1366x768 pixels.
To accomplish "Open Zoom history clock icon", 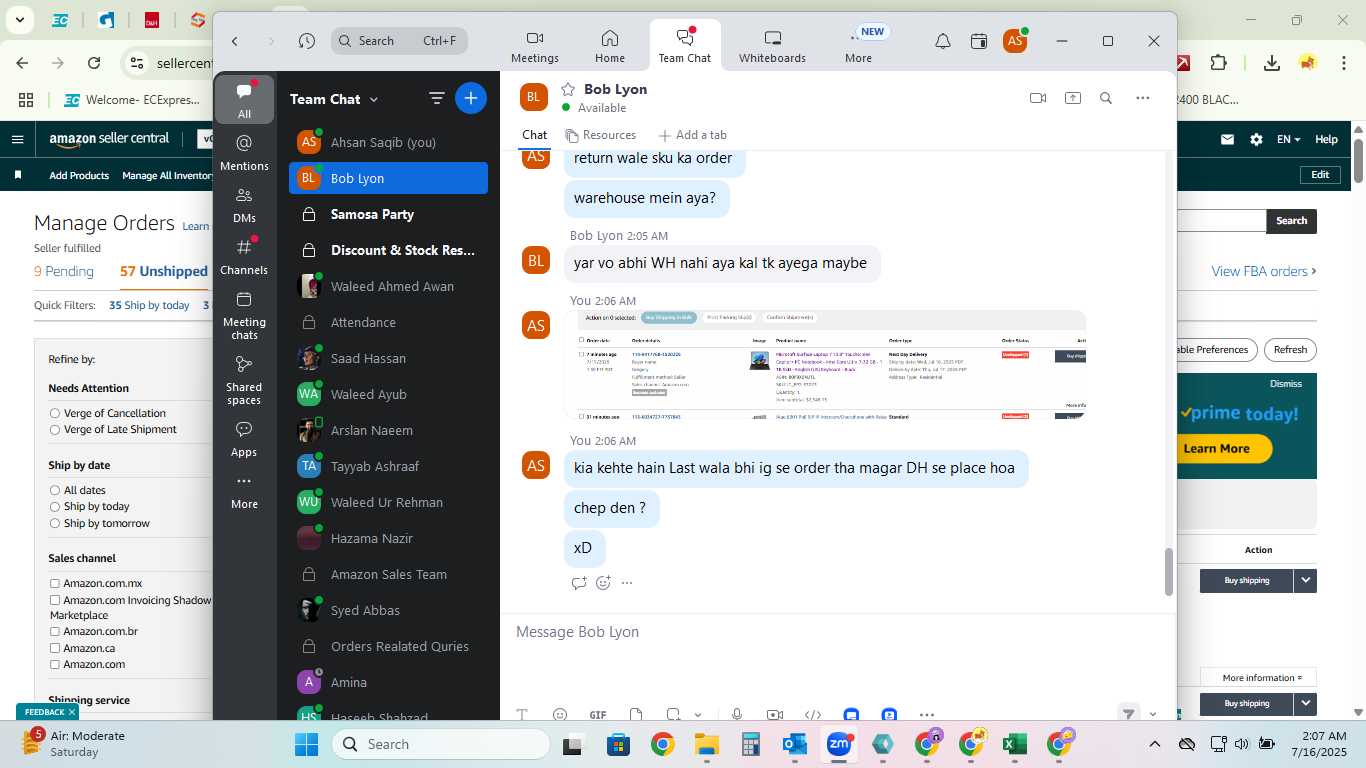I will pos(307,41).
